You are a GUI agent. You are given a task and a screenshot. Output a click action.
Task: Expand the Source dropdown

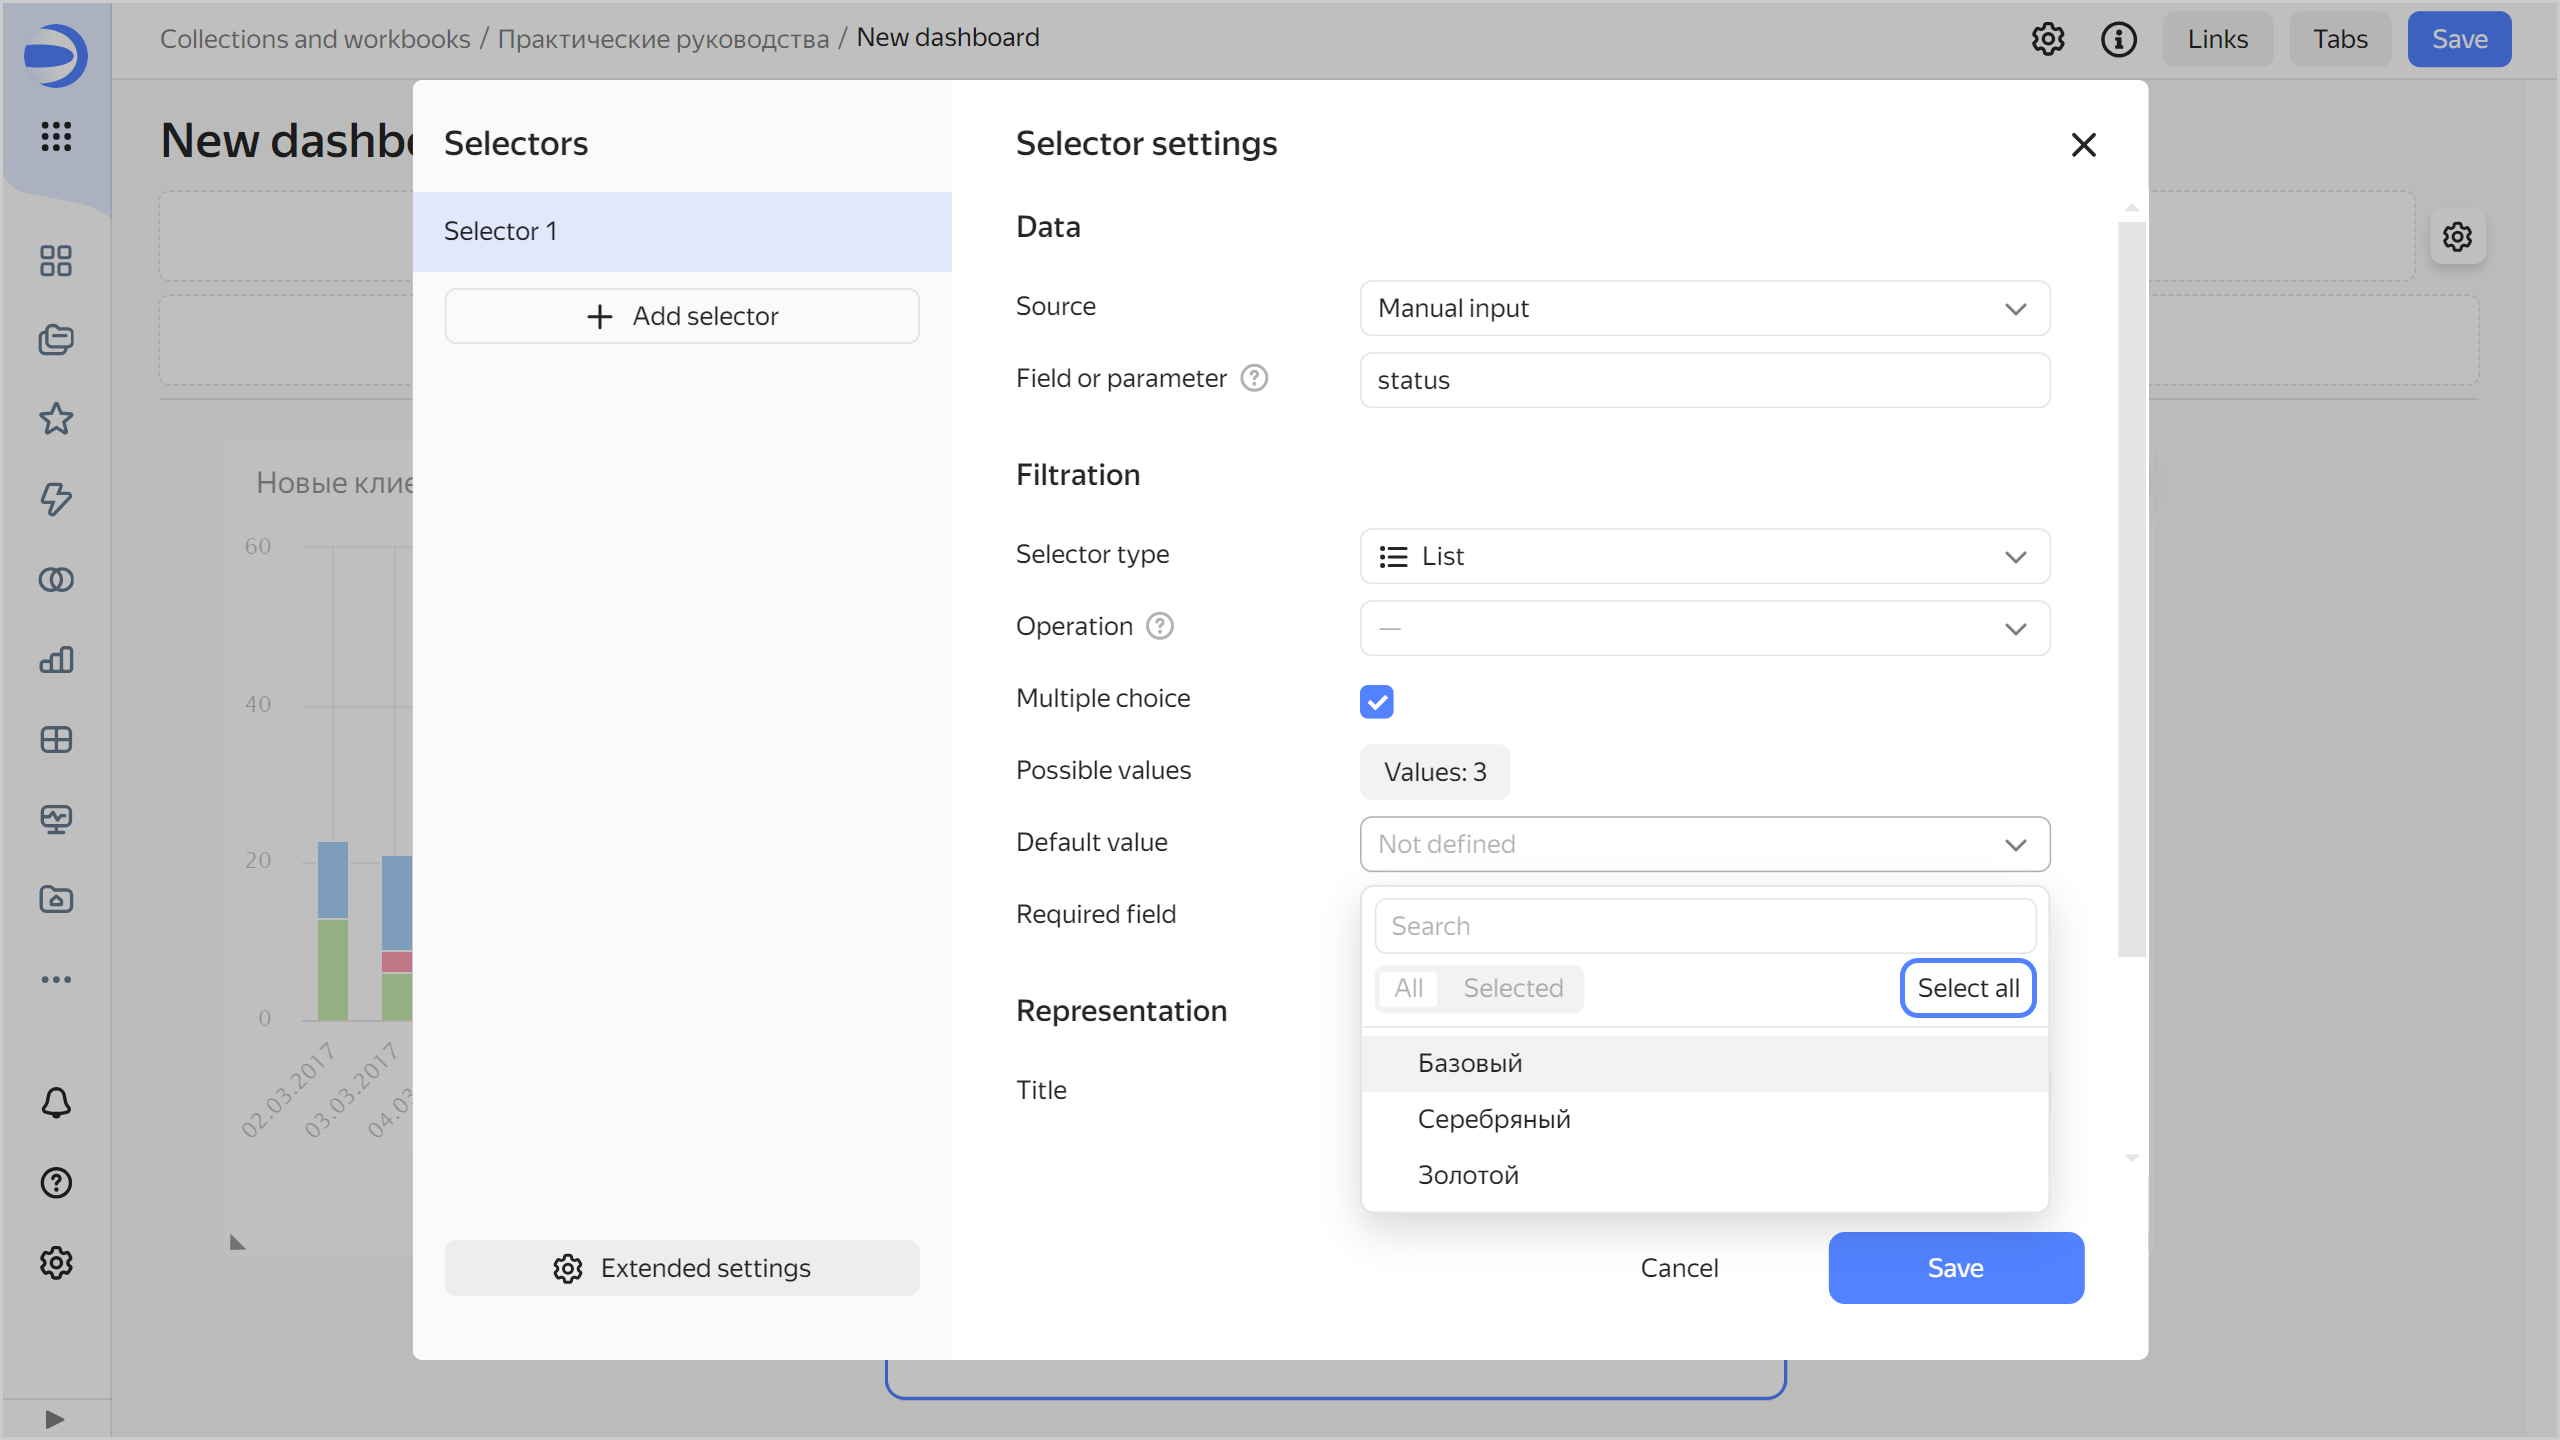[1704, 308]
